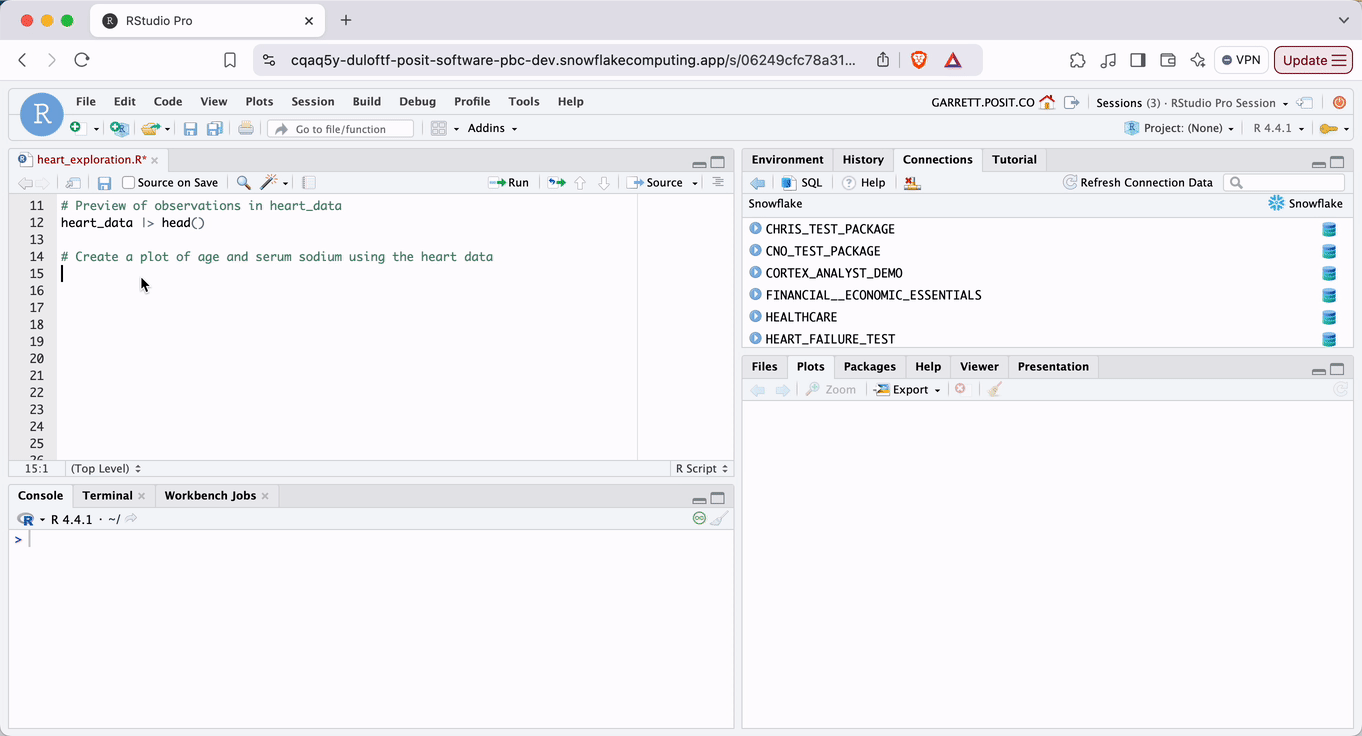Click Refresh Connection Data button
1362x736 pixels.
[x=1138, y=183]
